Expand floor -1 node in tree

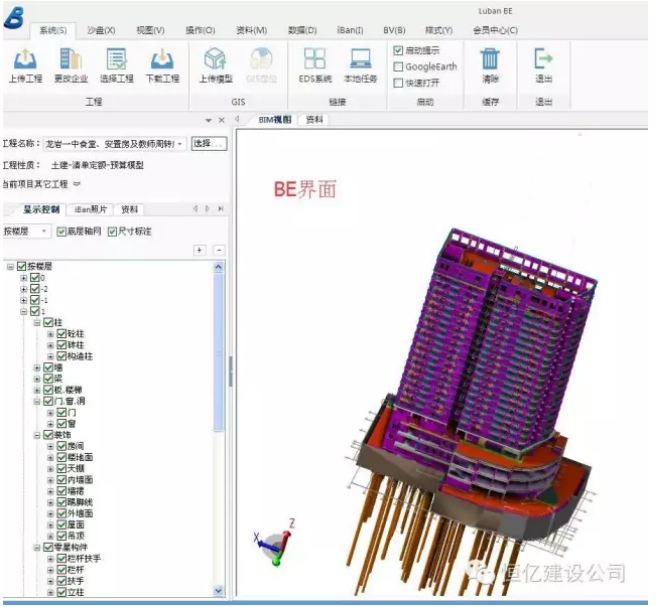[x=24, y=300]
